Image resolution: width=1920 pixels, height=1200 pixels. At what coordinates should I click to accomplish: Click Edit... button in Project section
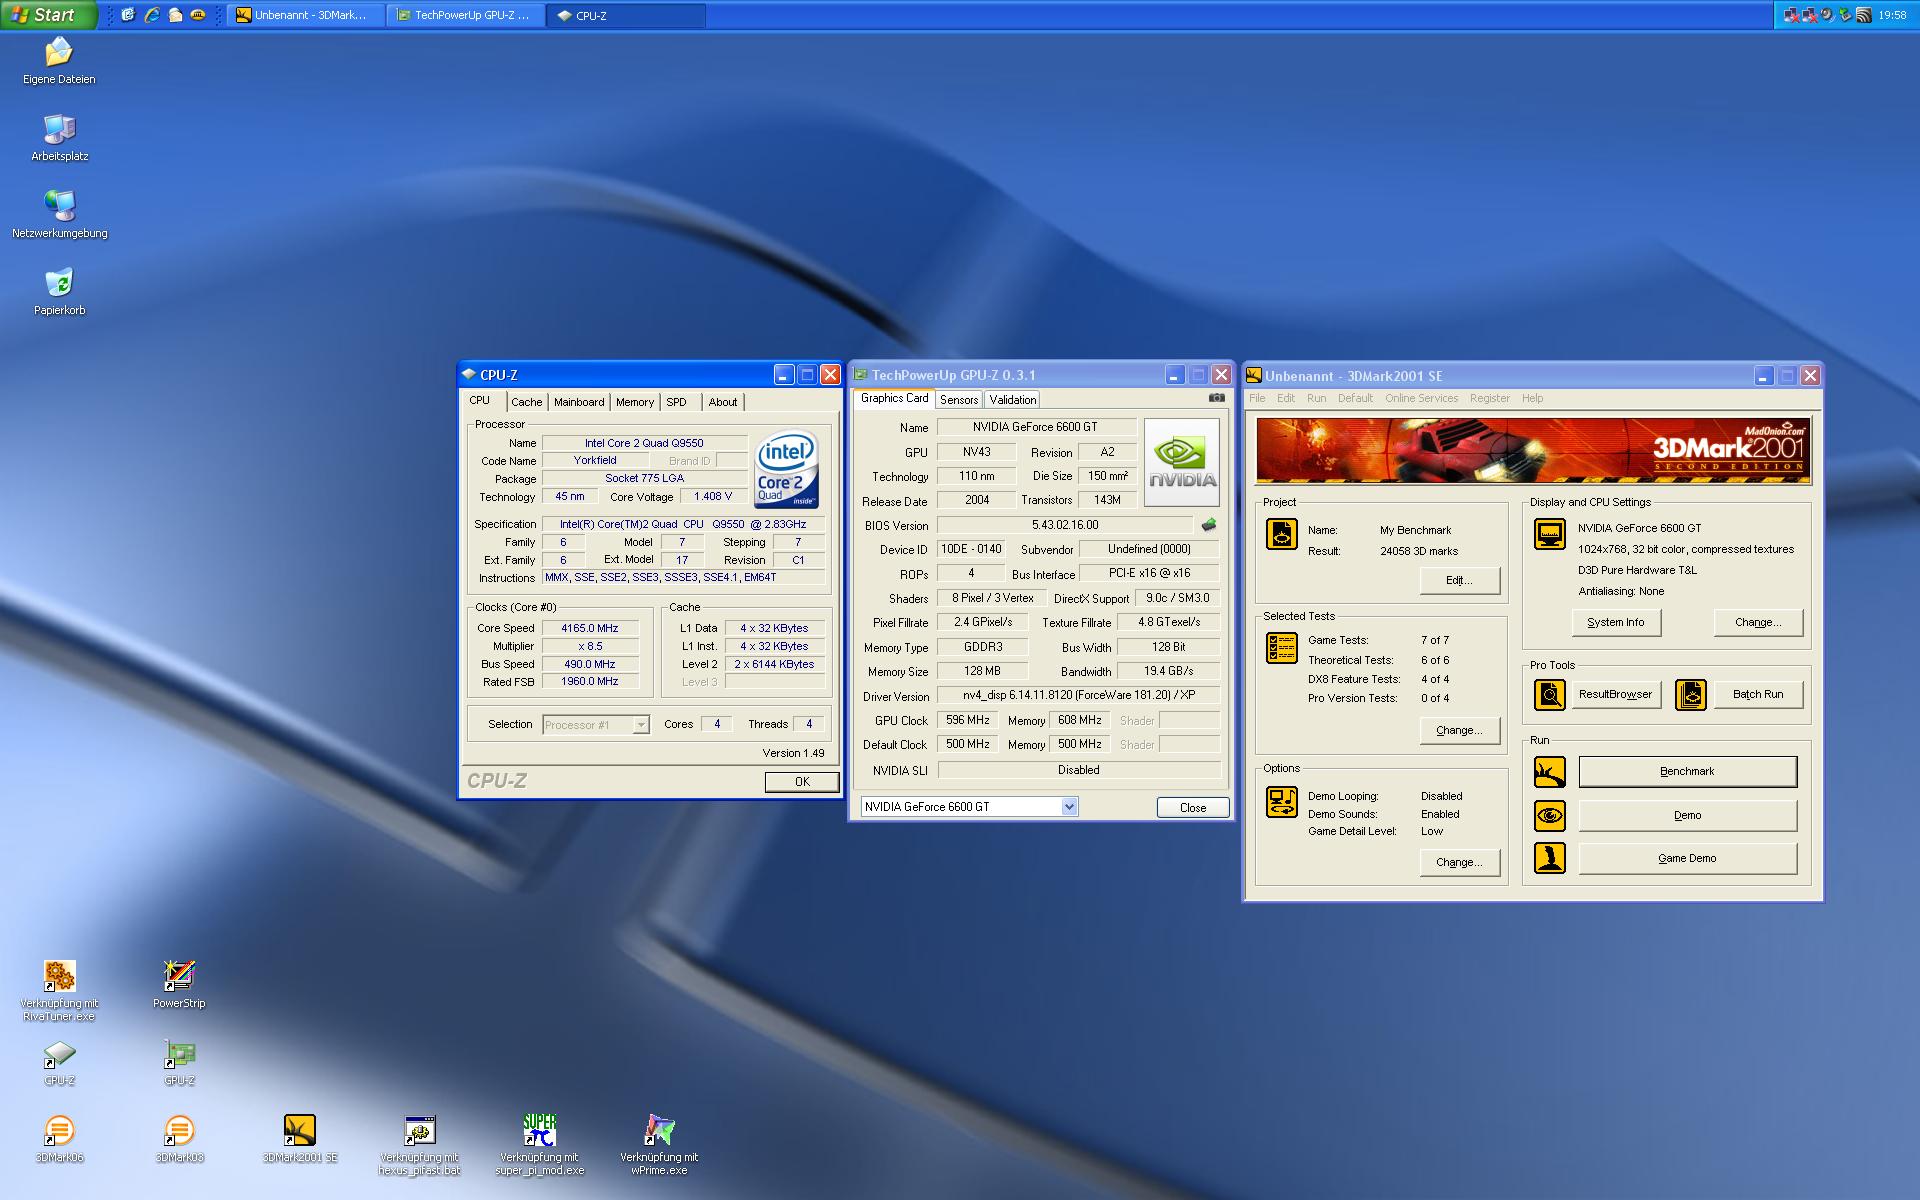[1459, 580]
